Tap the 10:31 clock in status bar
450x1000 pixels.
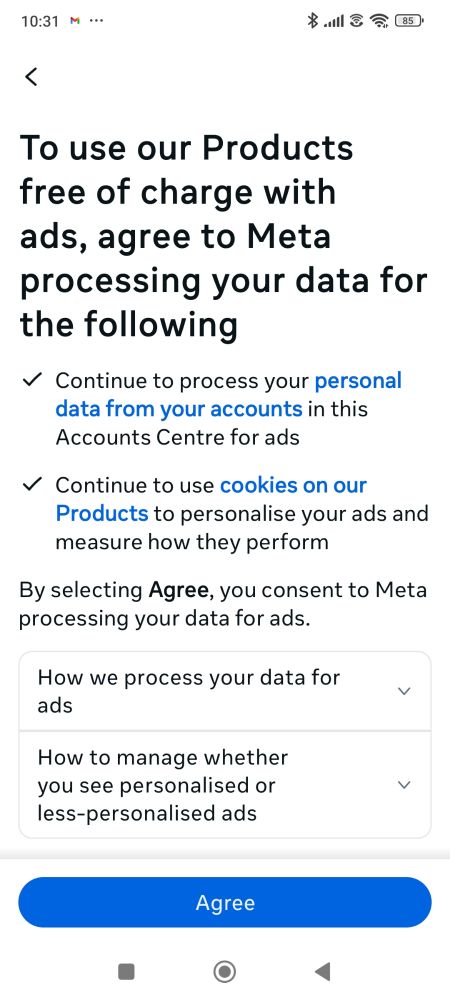(x=40, y=21)
